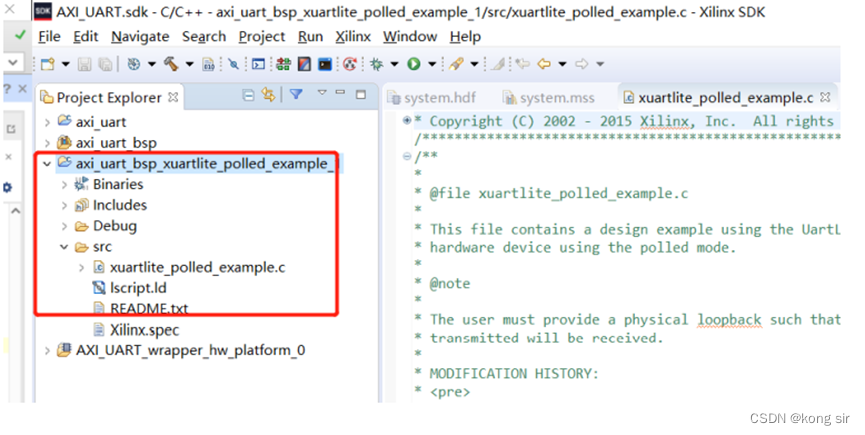Maximize the Project Explorer panel

pyautogui.click(x=361, y=94)
